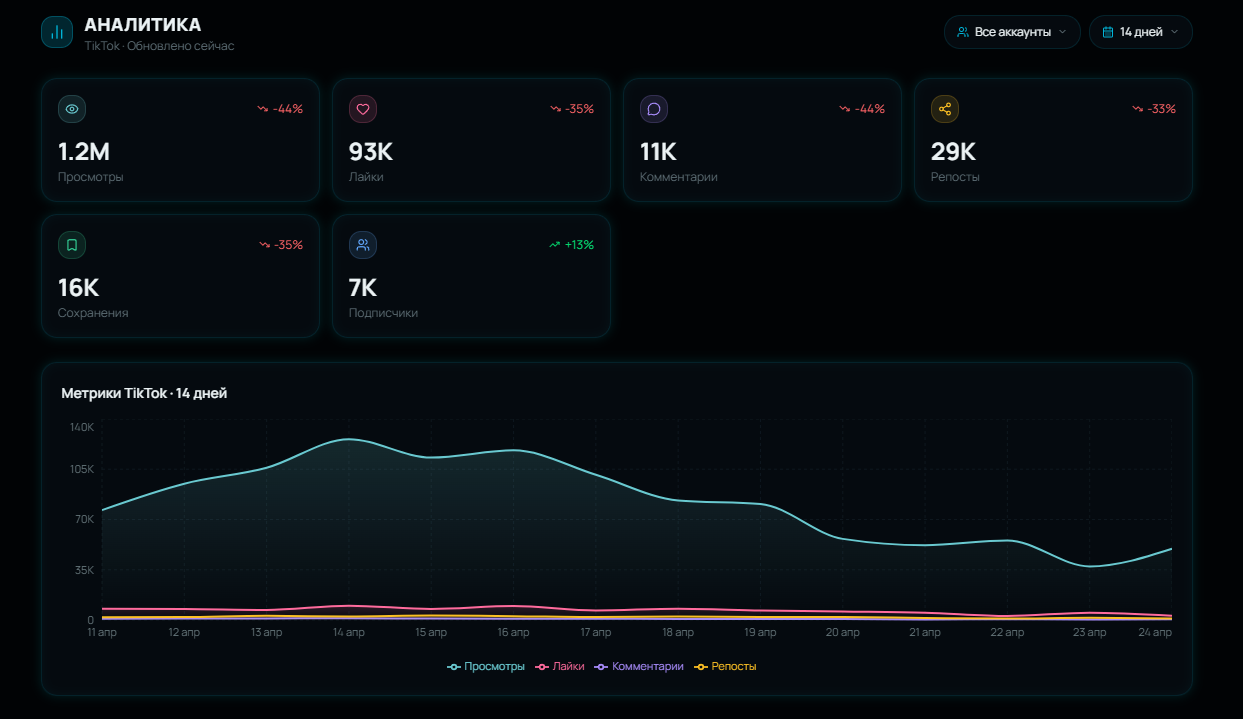This screenshot has width=1243, height=719.
Task: Select the 1.2M Просмотры stat card
Action: [180, 141]
